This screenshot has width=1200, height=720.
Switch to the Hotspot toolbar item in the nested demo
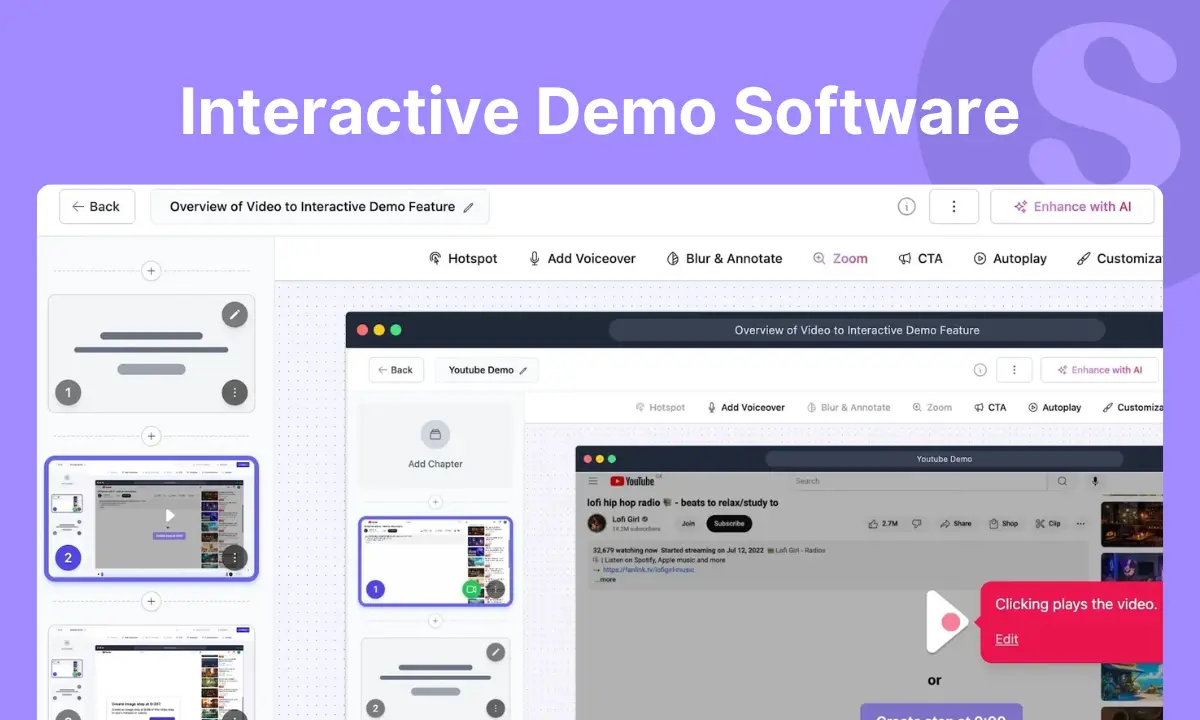[x=662, y=407]
